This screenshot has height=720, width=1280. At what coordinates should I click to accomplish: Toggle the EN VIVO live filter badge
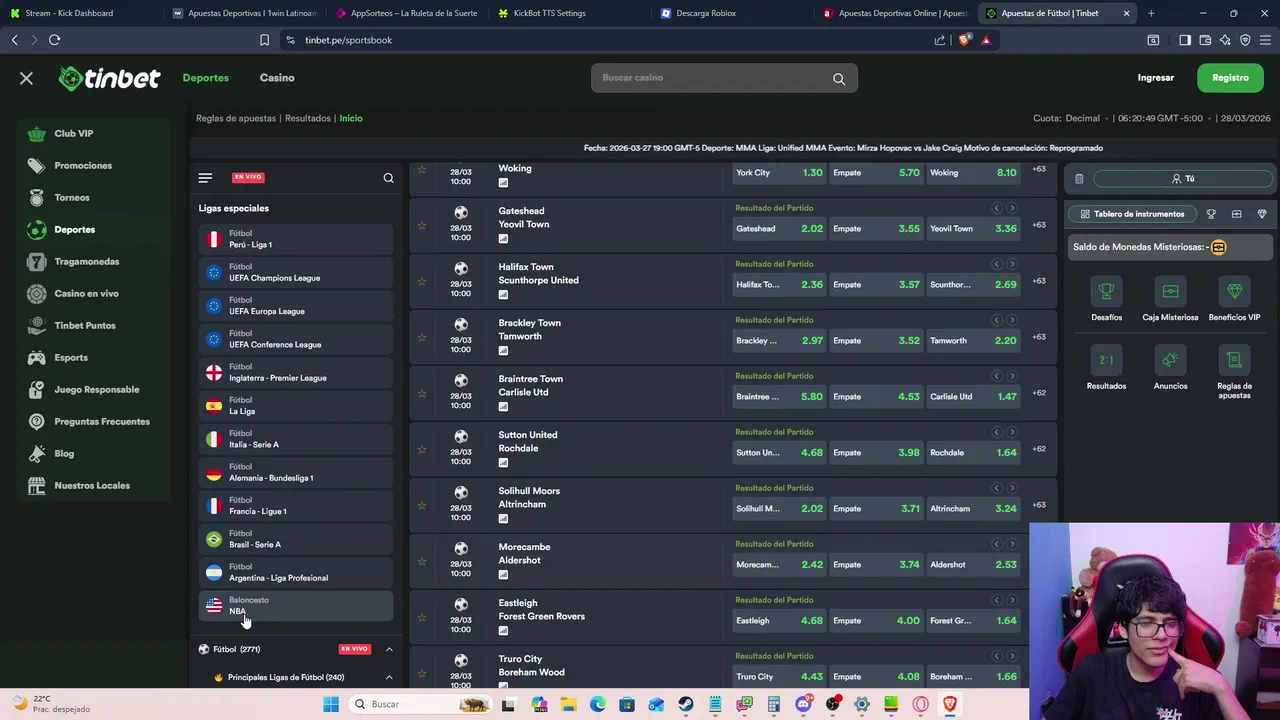[x=248, y=177]
